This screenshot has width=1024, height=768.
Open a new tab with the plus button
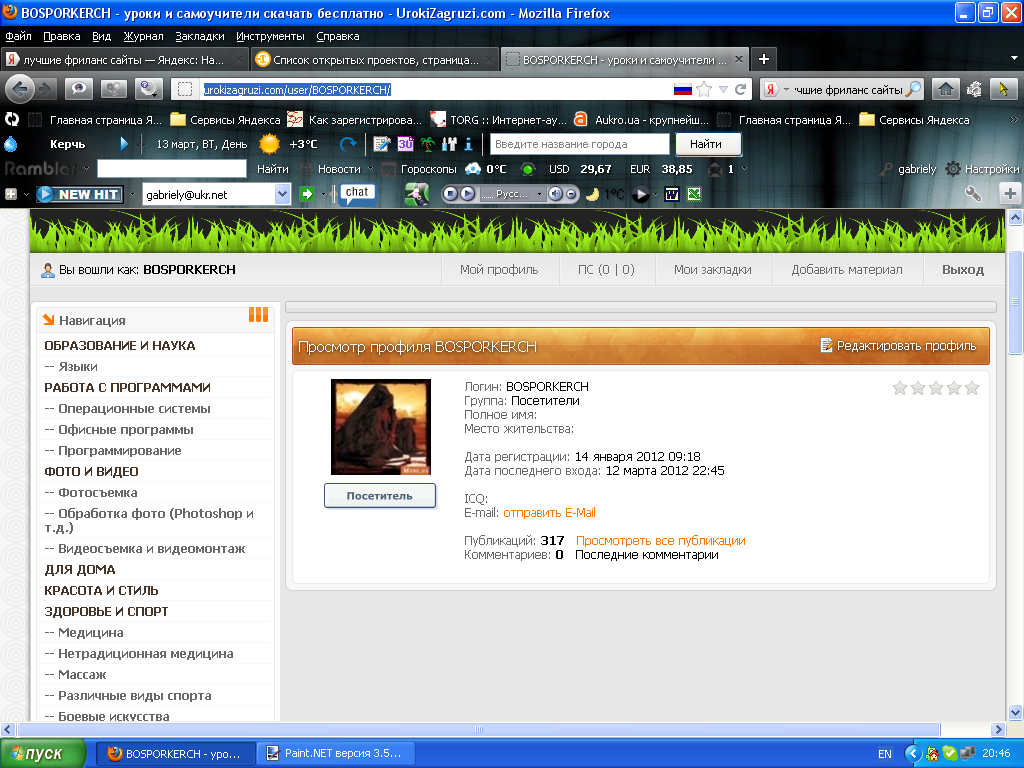[x=763, y=59]
